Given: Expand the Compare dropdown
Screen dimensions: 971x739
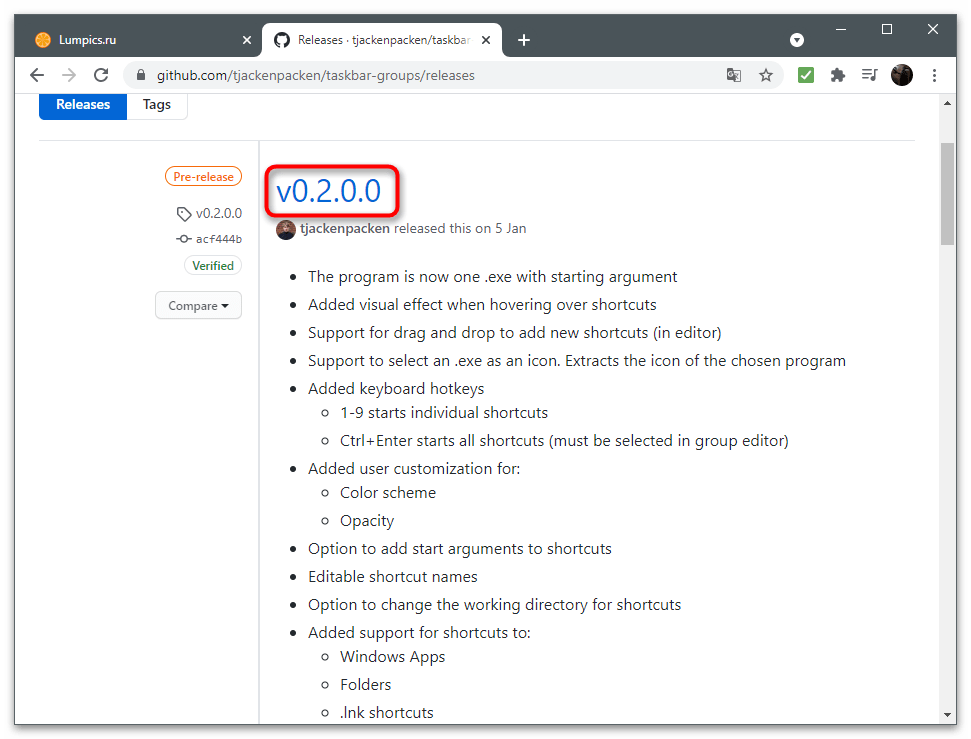Looking at the screenshot, I should pos(198,305).
